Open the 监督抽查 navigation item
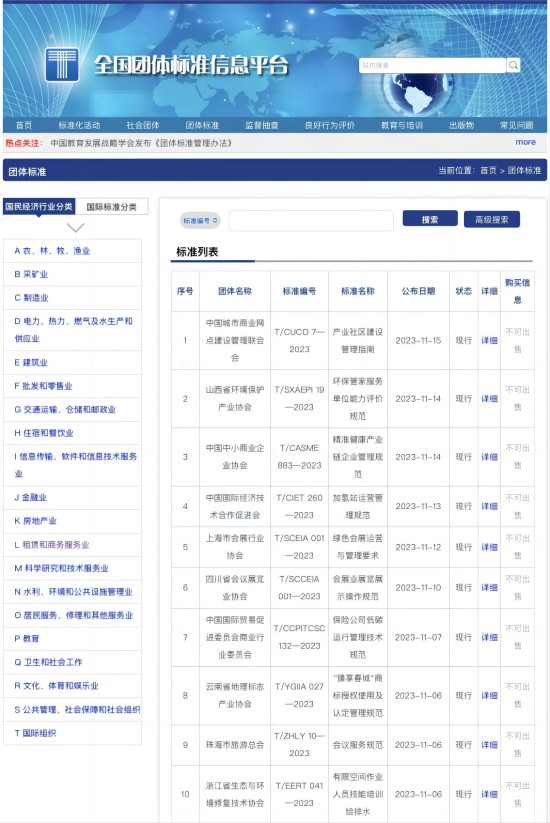Viewport: 550px width, 823px height. 262,125
